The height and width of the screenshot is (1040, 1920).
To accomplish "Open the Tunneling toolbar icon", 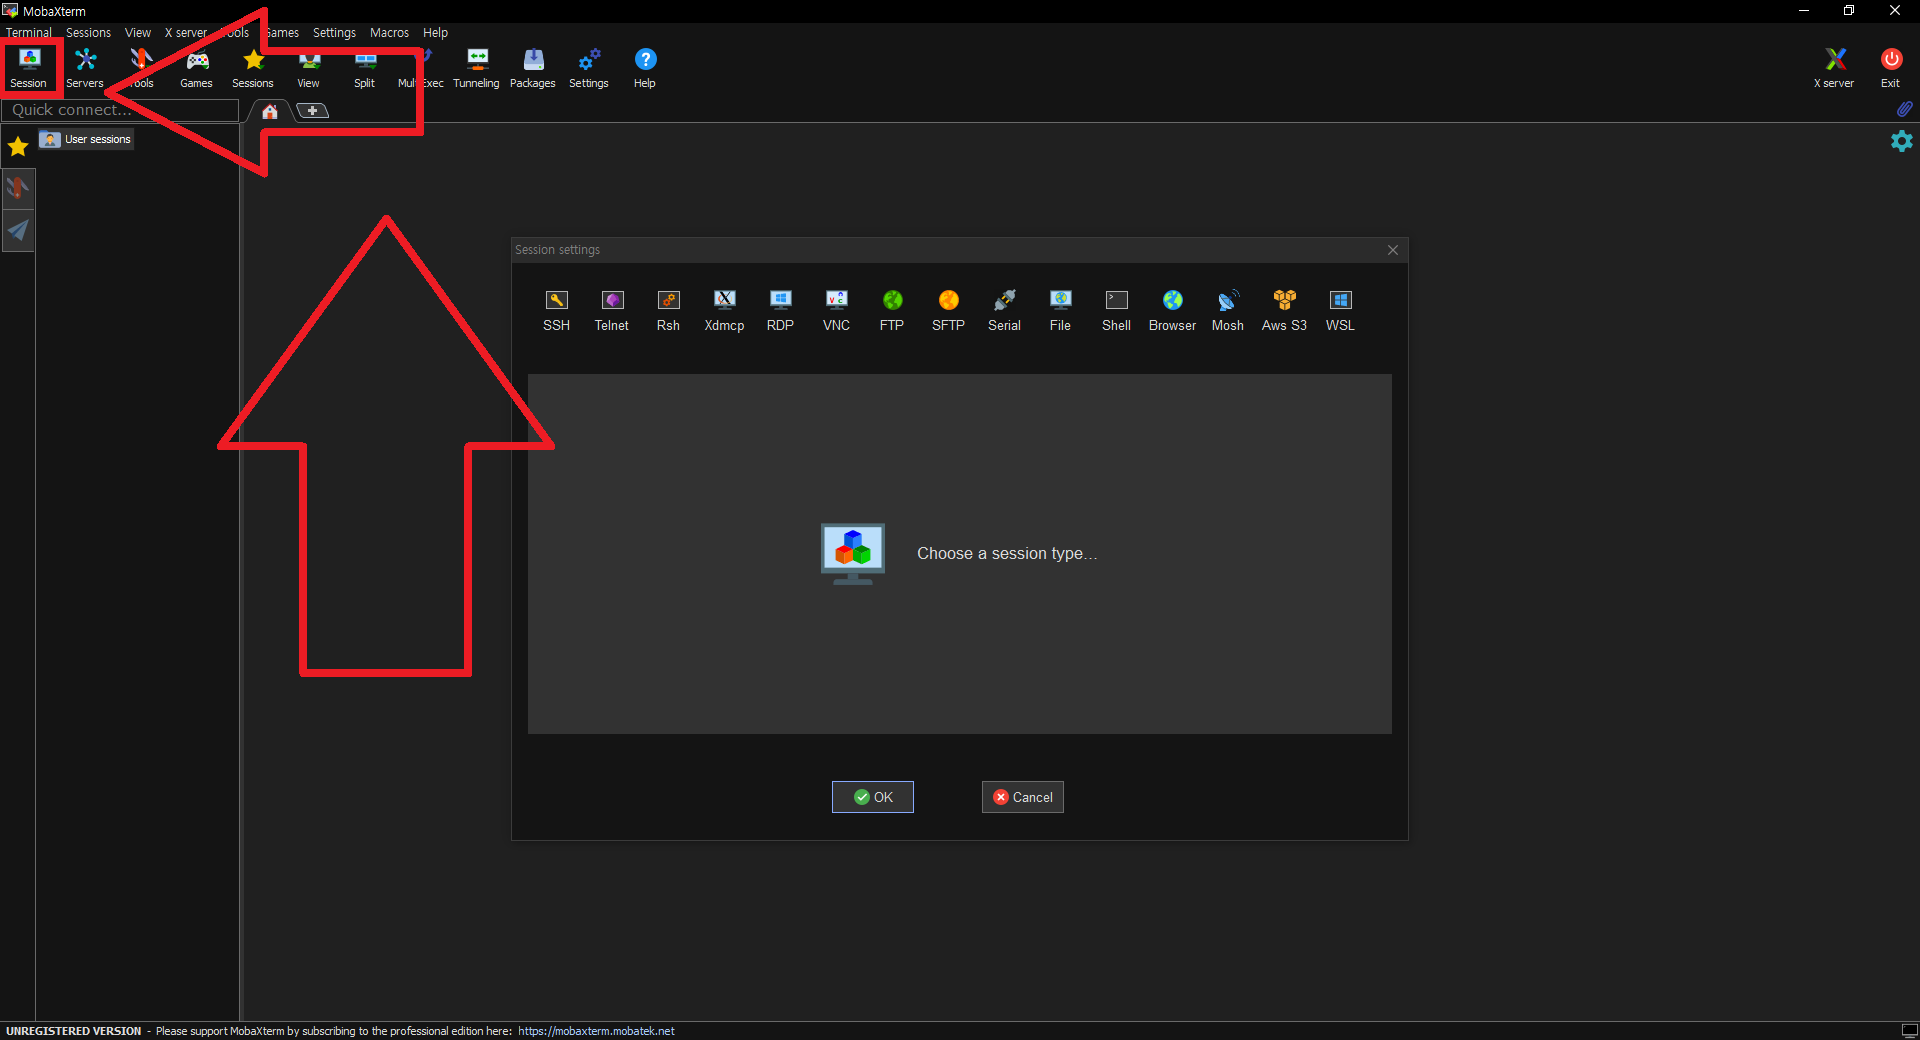I will 477,68.
